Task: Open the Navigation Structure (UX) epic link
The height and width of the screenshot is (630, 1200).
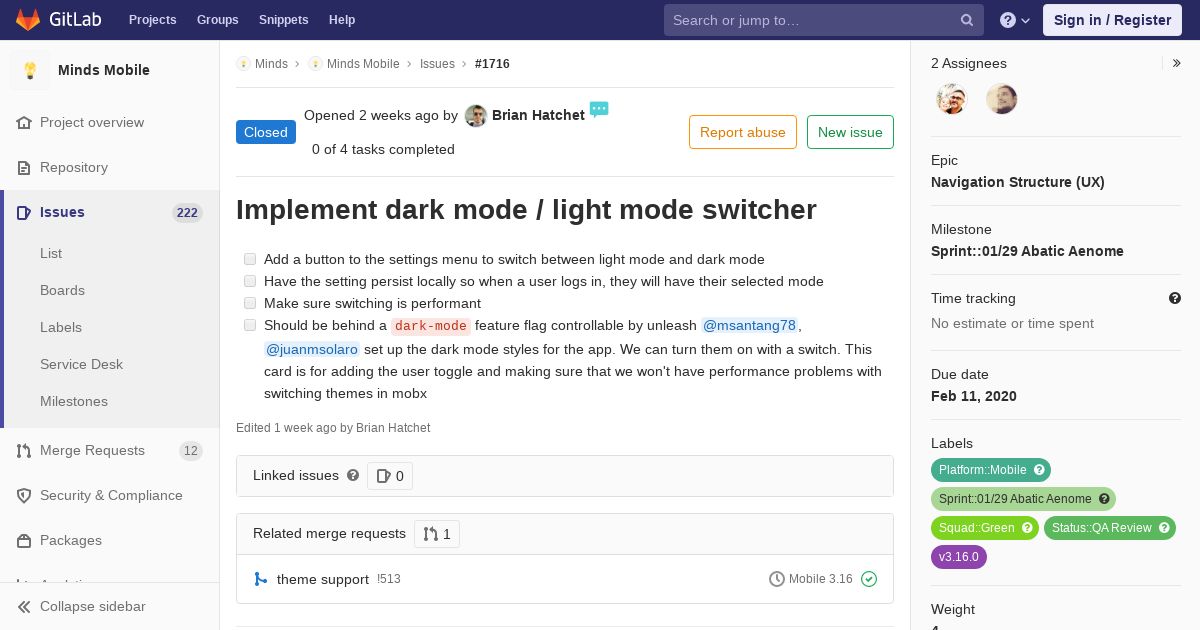Action: pyautogui.click(x=1018, y=182)
